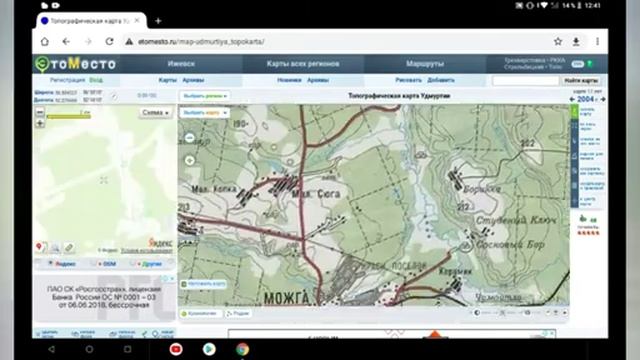Open Google Play Store from taskbar
This screenshot has width=640, height=360.
[209, 349]
